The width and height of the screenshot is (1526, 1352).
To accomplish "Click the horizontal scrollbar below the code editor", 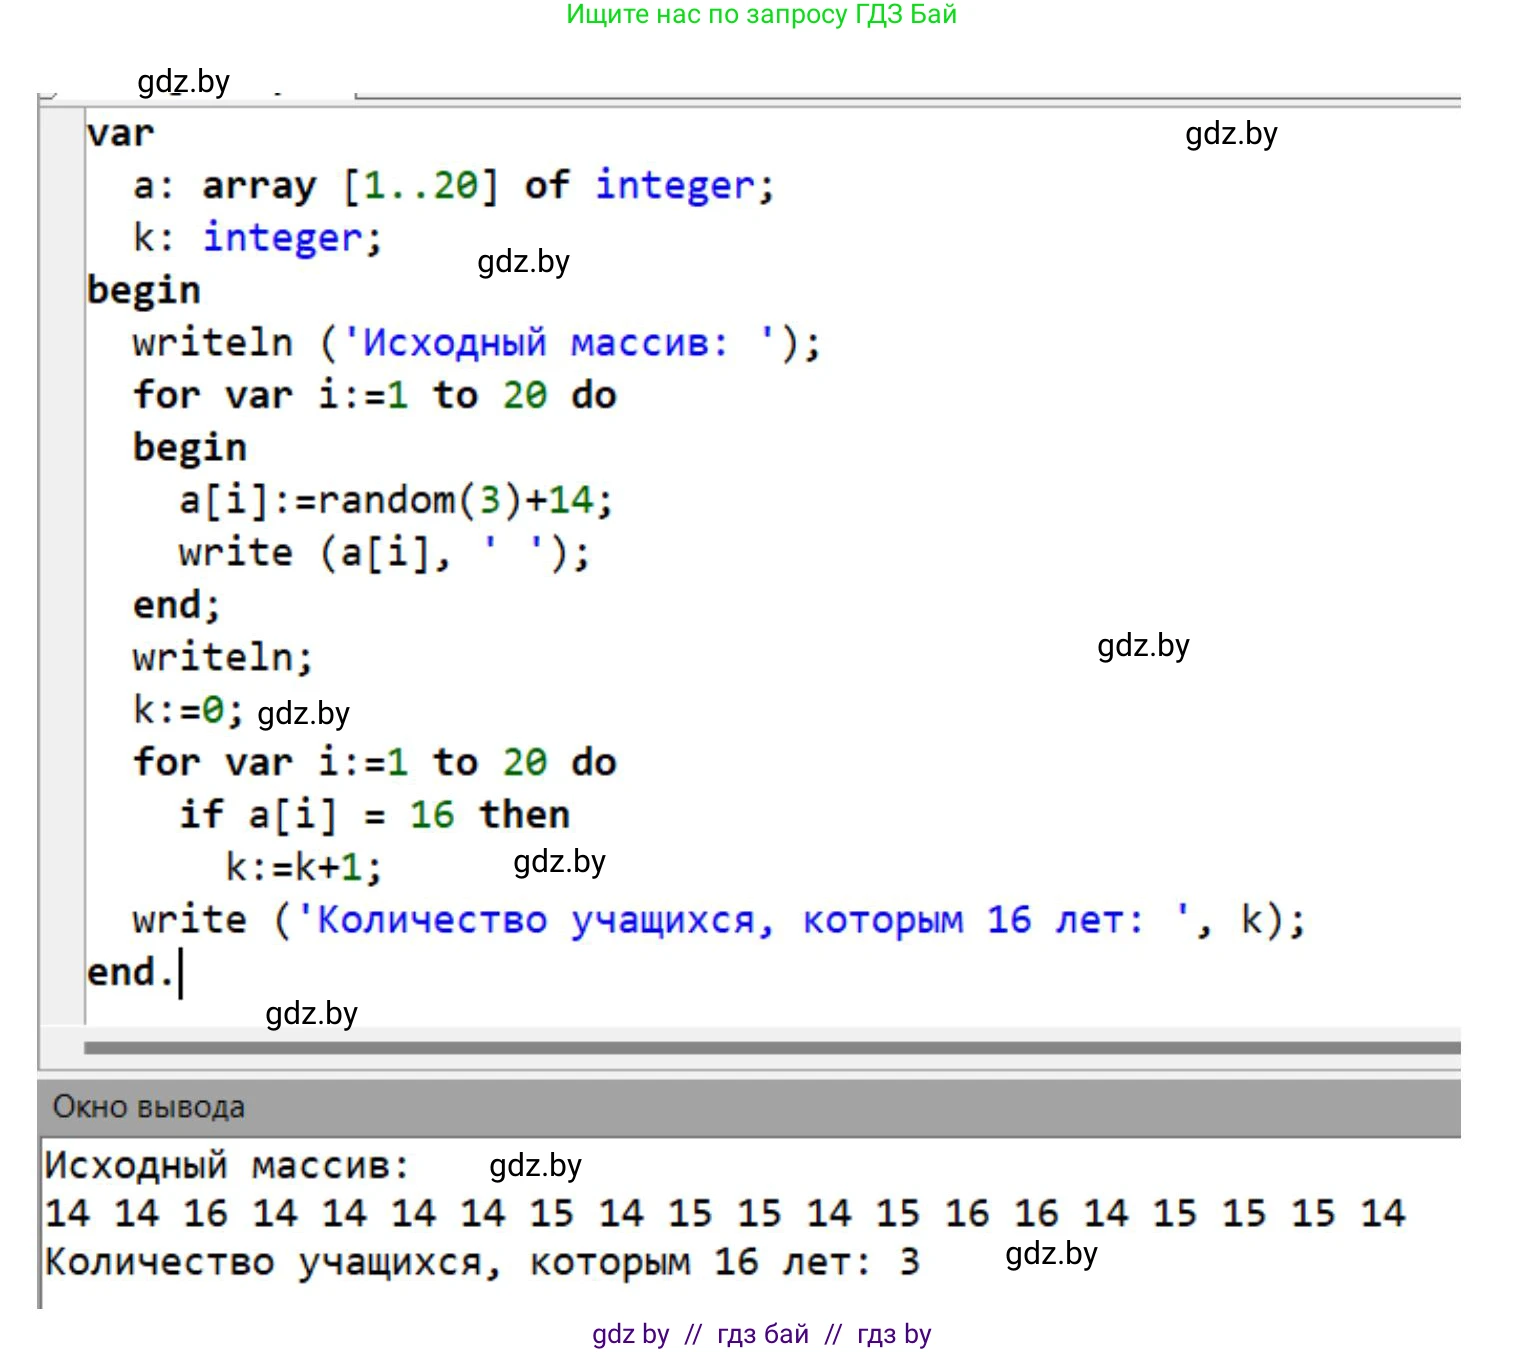I will 770,1047.
